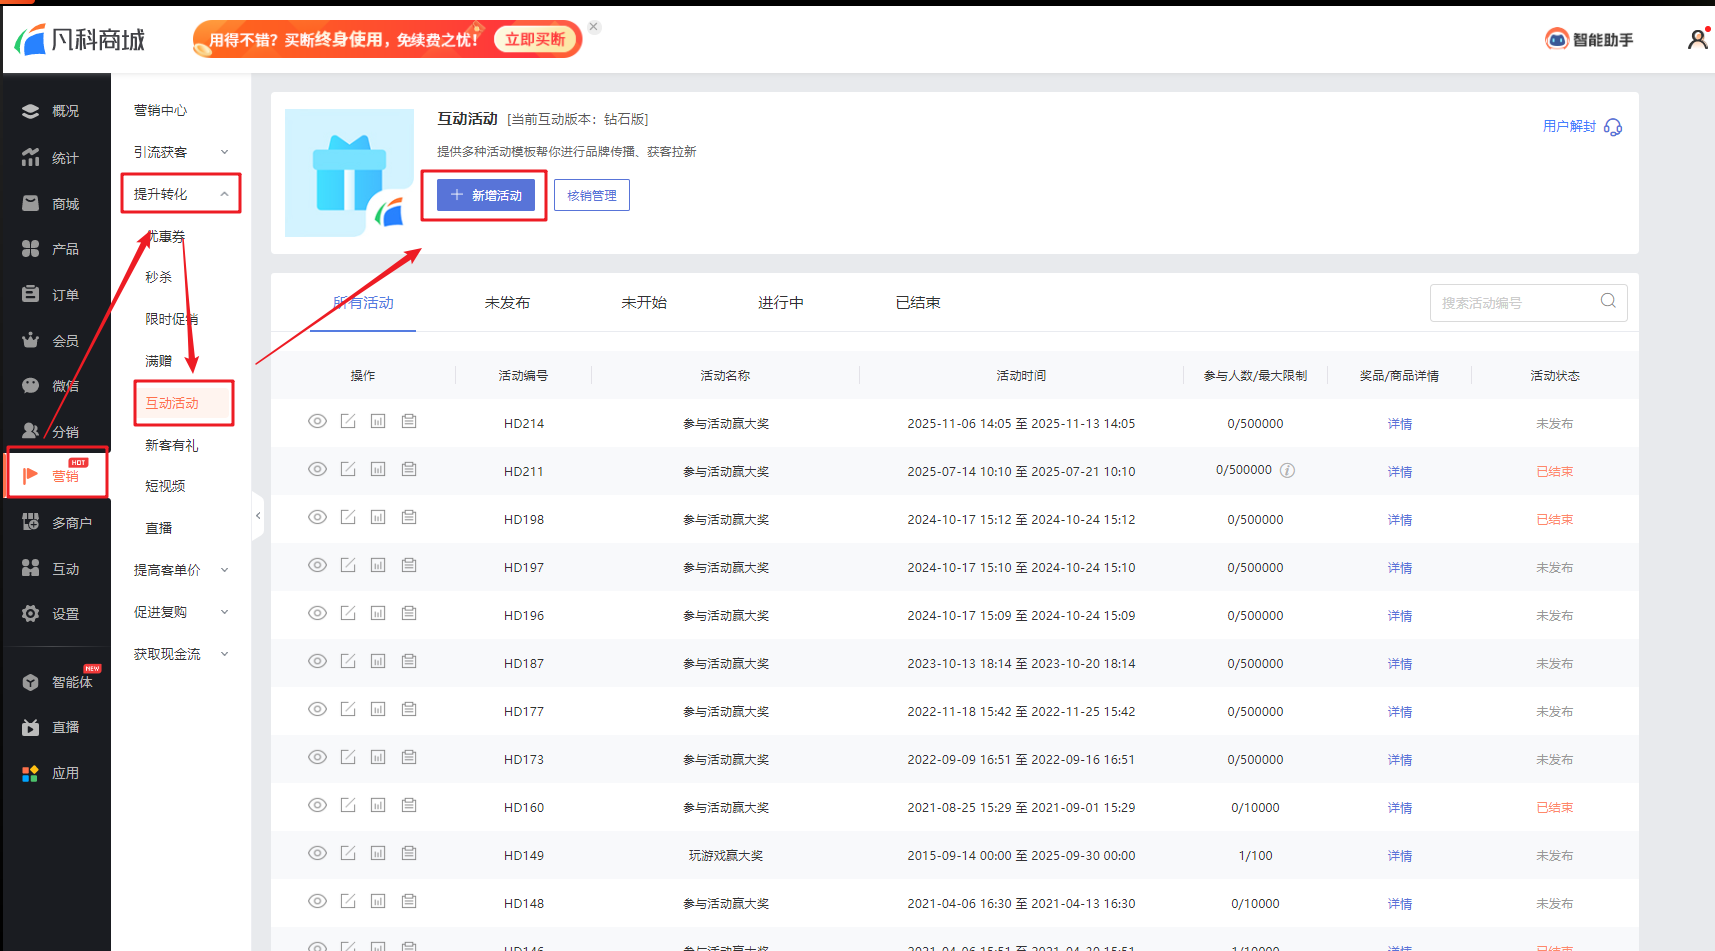Image resolution: width=1715 pixels, height=951 pixels.
Task: Open the user account avatar icon
Action: 1697,39
